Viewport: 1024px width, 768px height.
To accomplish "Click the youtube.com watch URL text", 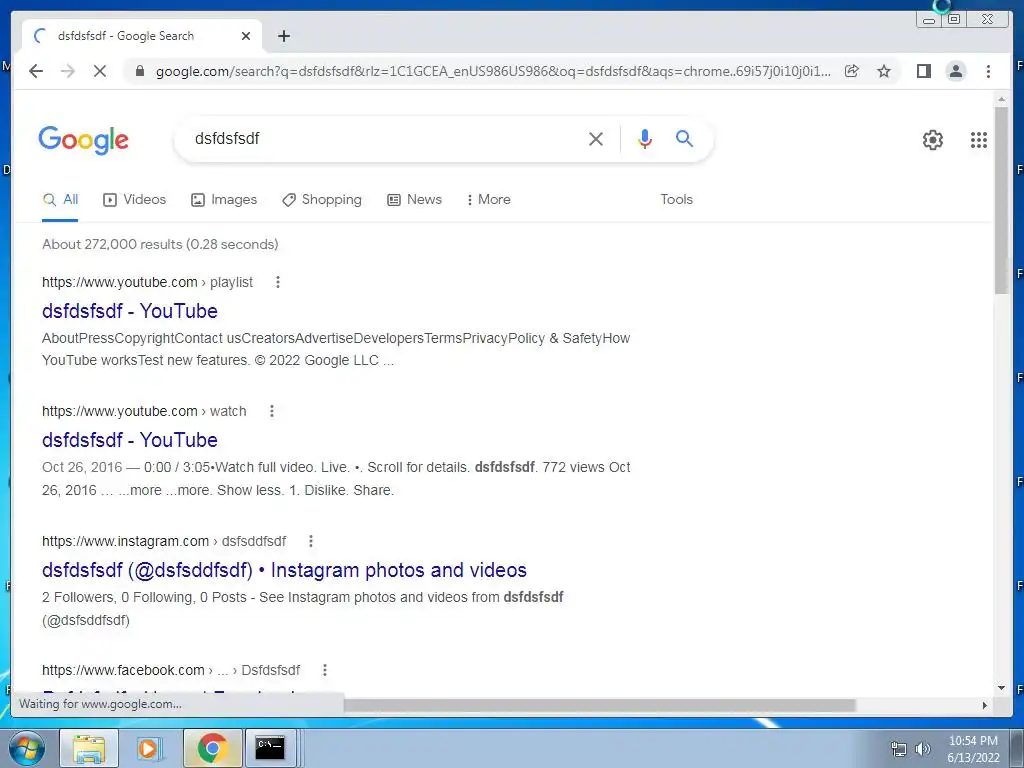I will click(x=144, y=411).
